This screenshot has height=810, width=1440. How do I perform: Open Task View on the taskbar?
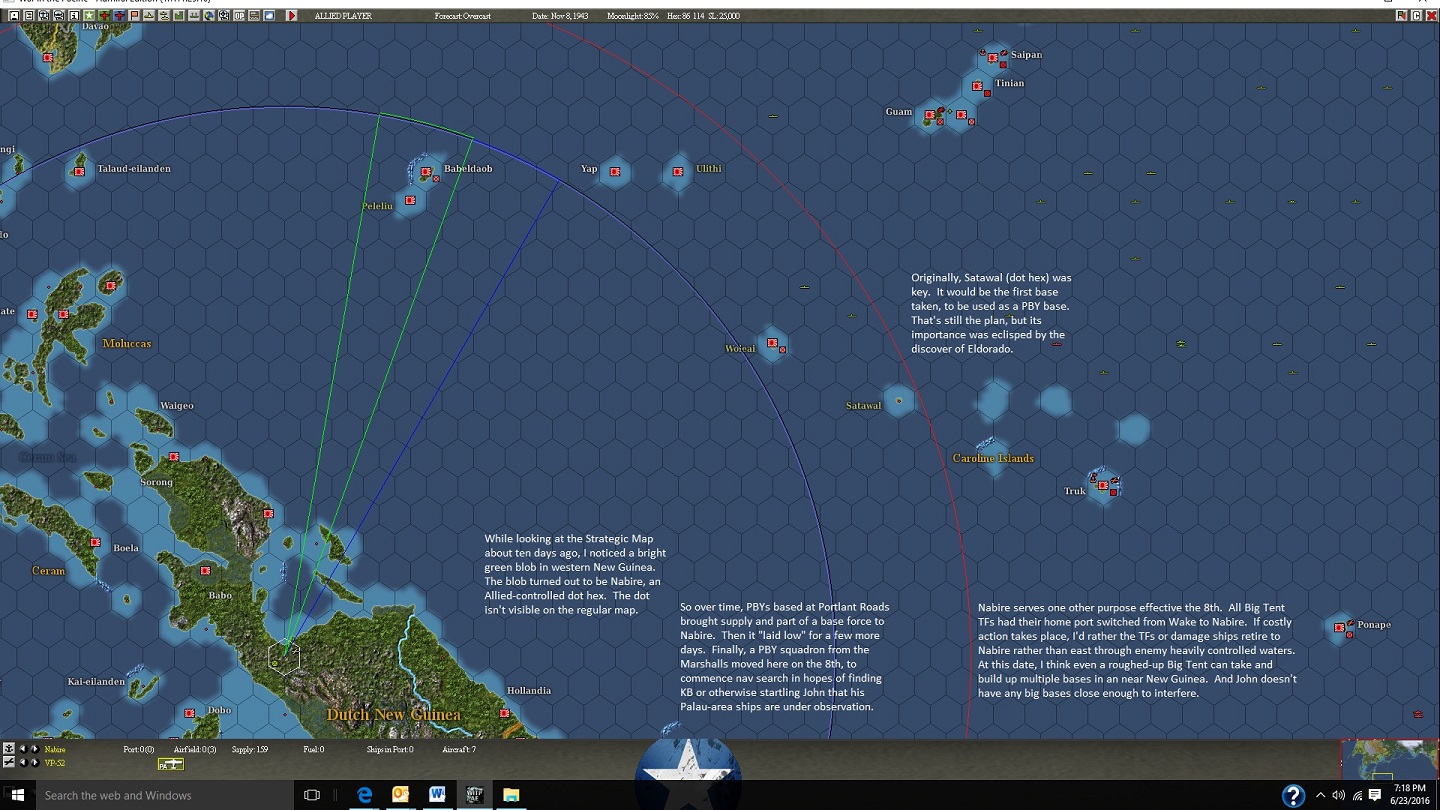click(312, 795)
